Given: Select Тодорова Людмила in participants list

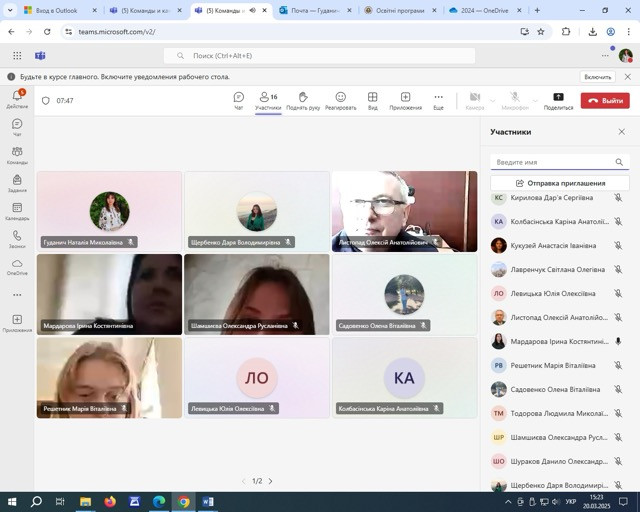Looking at the screenshot, I should pyautogui.click(x=560, y=413).
